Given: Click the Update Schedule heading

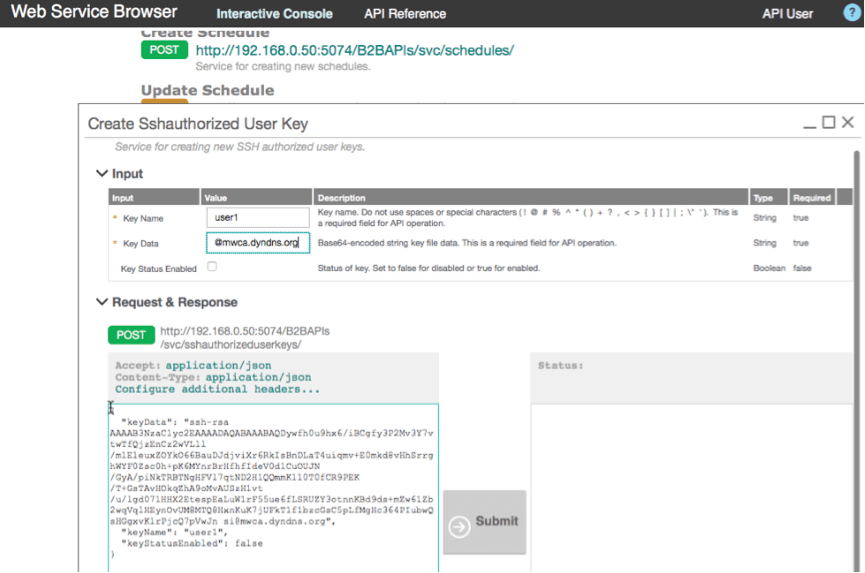Looking at the screenshot, I should pos(207,90).
